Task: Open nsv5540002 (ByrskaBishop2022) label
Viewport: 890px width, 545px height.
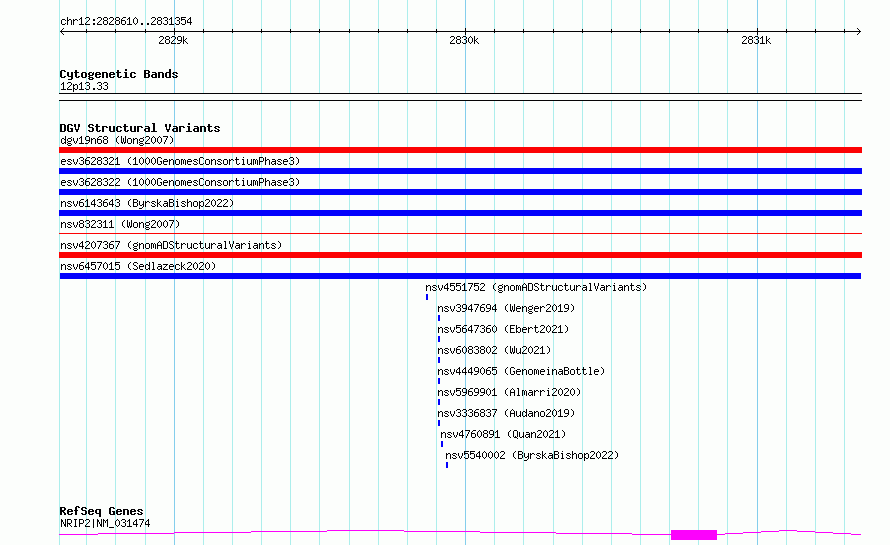Action: tap(532, 455)
